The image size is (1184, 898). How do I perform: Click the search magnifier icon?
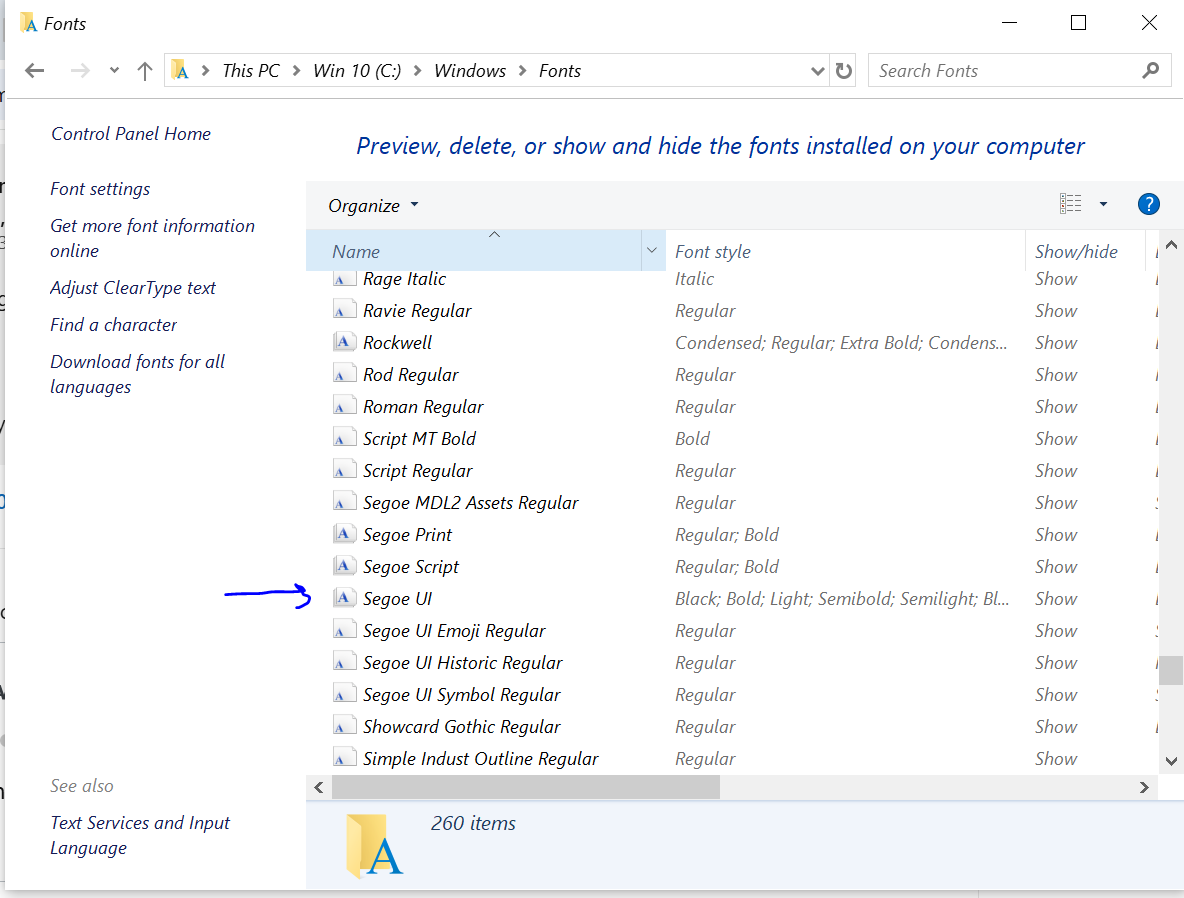click(1151, 70)
